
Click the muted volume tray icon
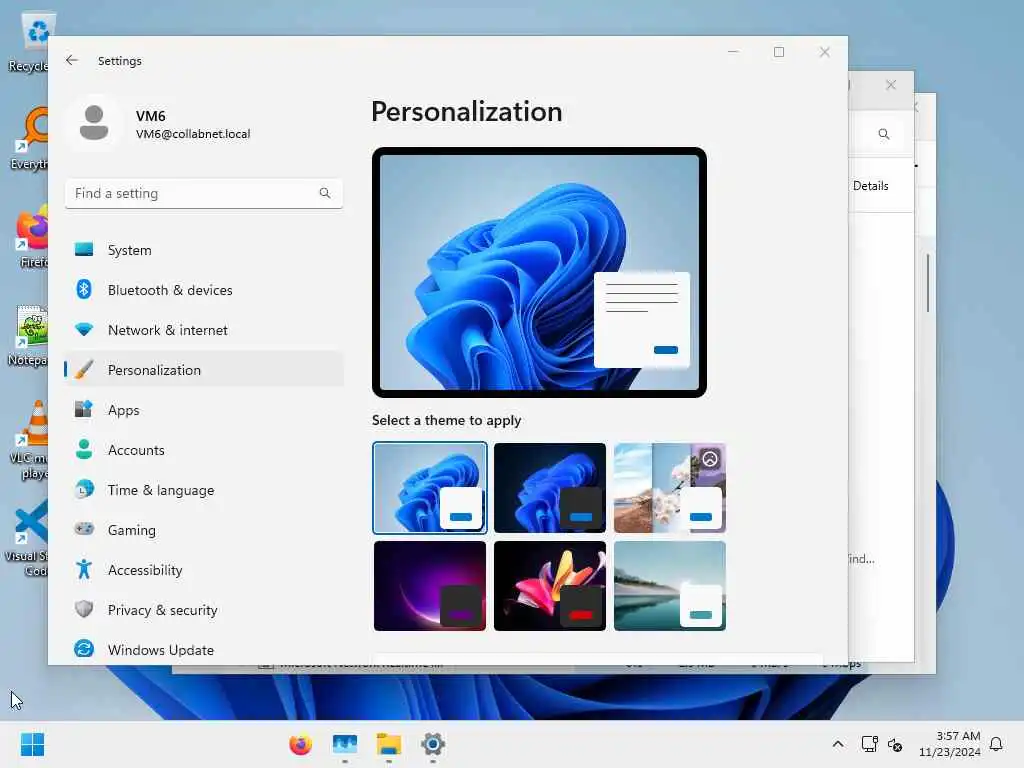(895, 744)
